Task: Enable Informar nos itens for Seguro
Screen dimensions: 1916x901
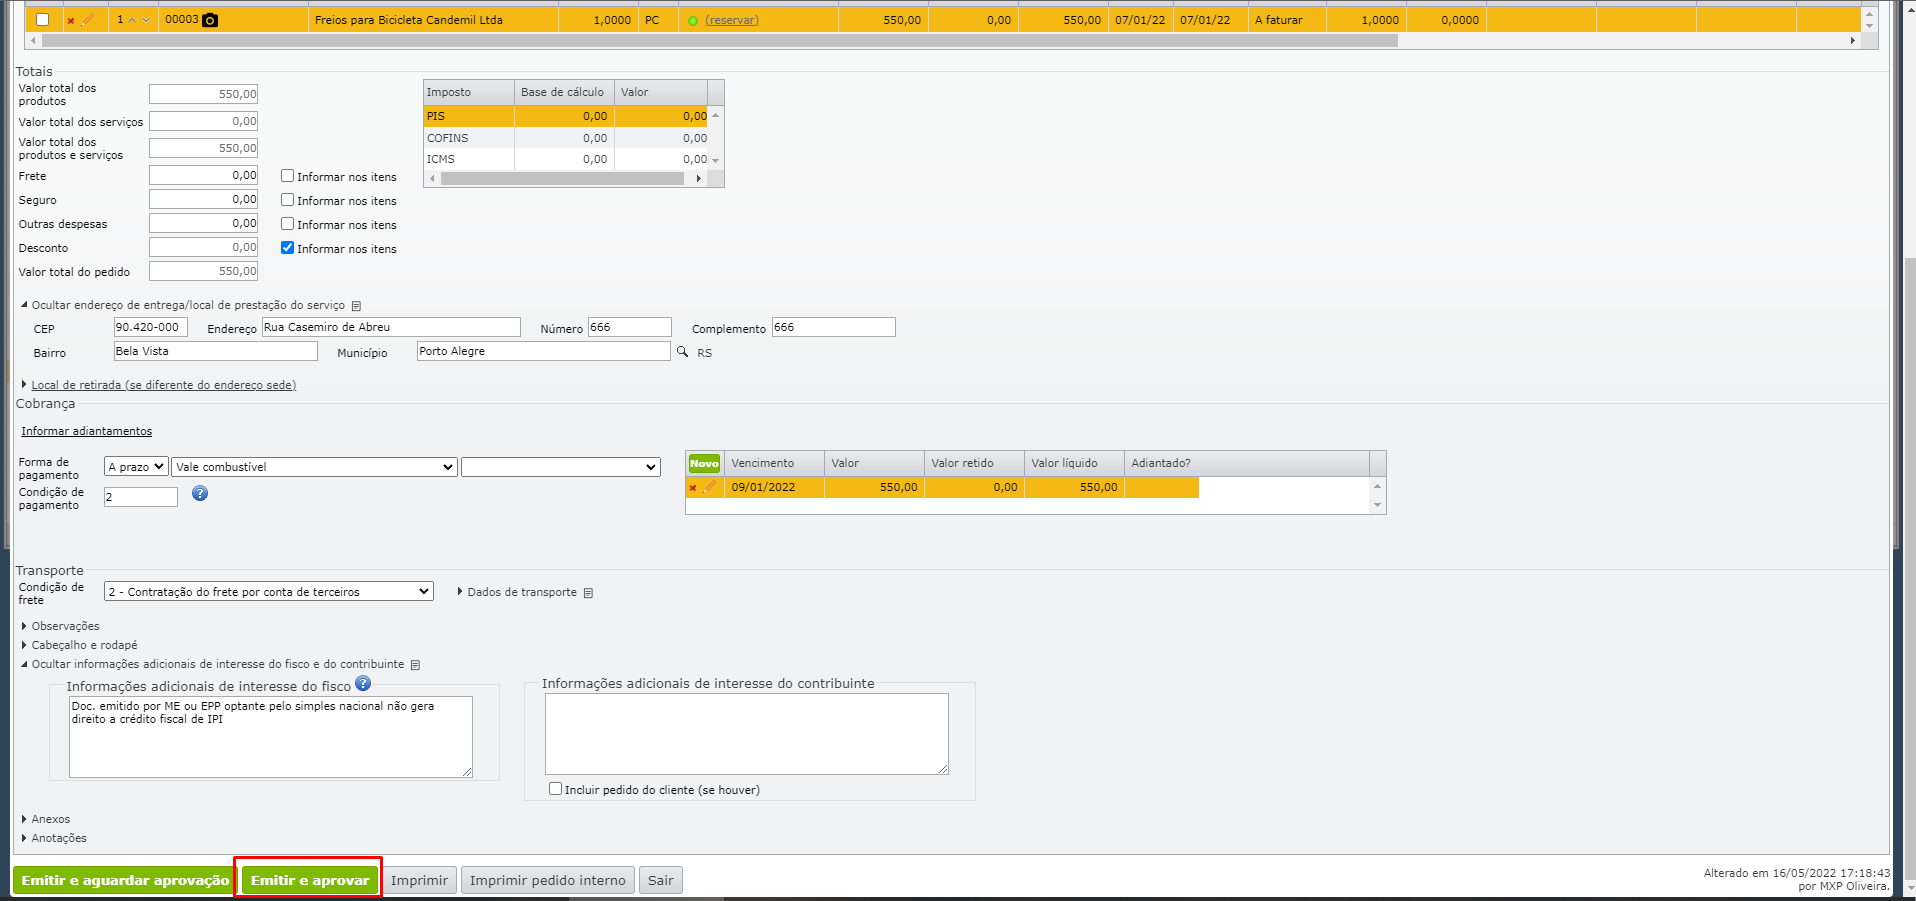Action: 288,200
